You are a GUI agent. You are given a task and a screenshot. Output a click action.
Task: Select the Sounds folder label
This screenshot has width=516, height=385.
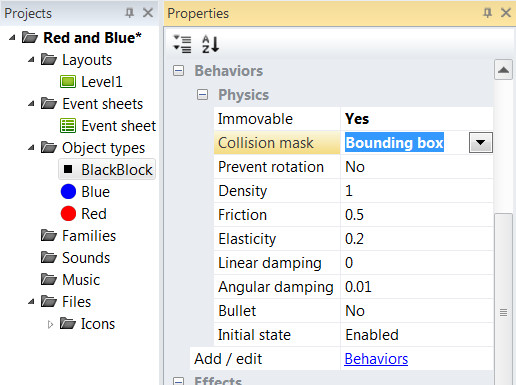[86, 258]
